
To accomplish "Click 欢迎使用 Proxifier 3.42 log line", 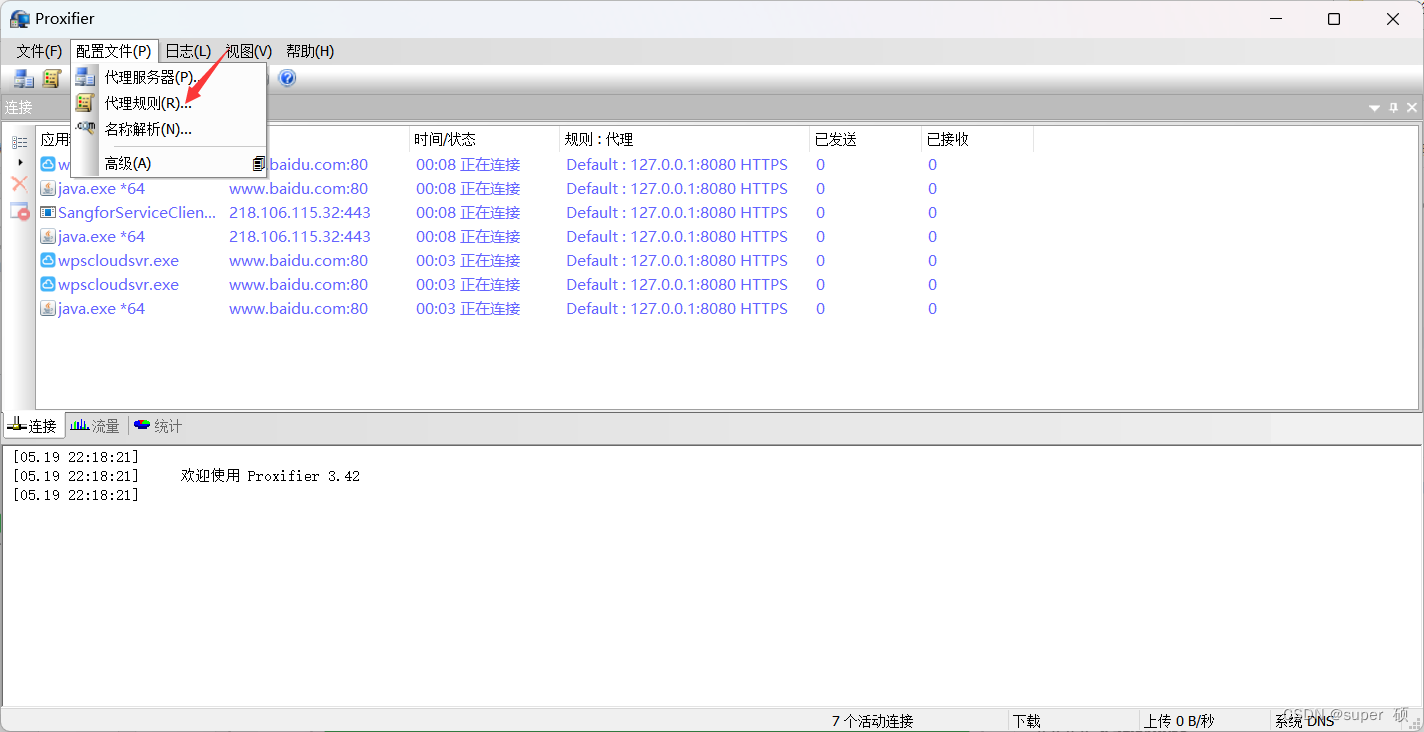I will point(270,476).
